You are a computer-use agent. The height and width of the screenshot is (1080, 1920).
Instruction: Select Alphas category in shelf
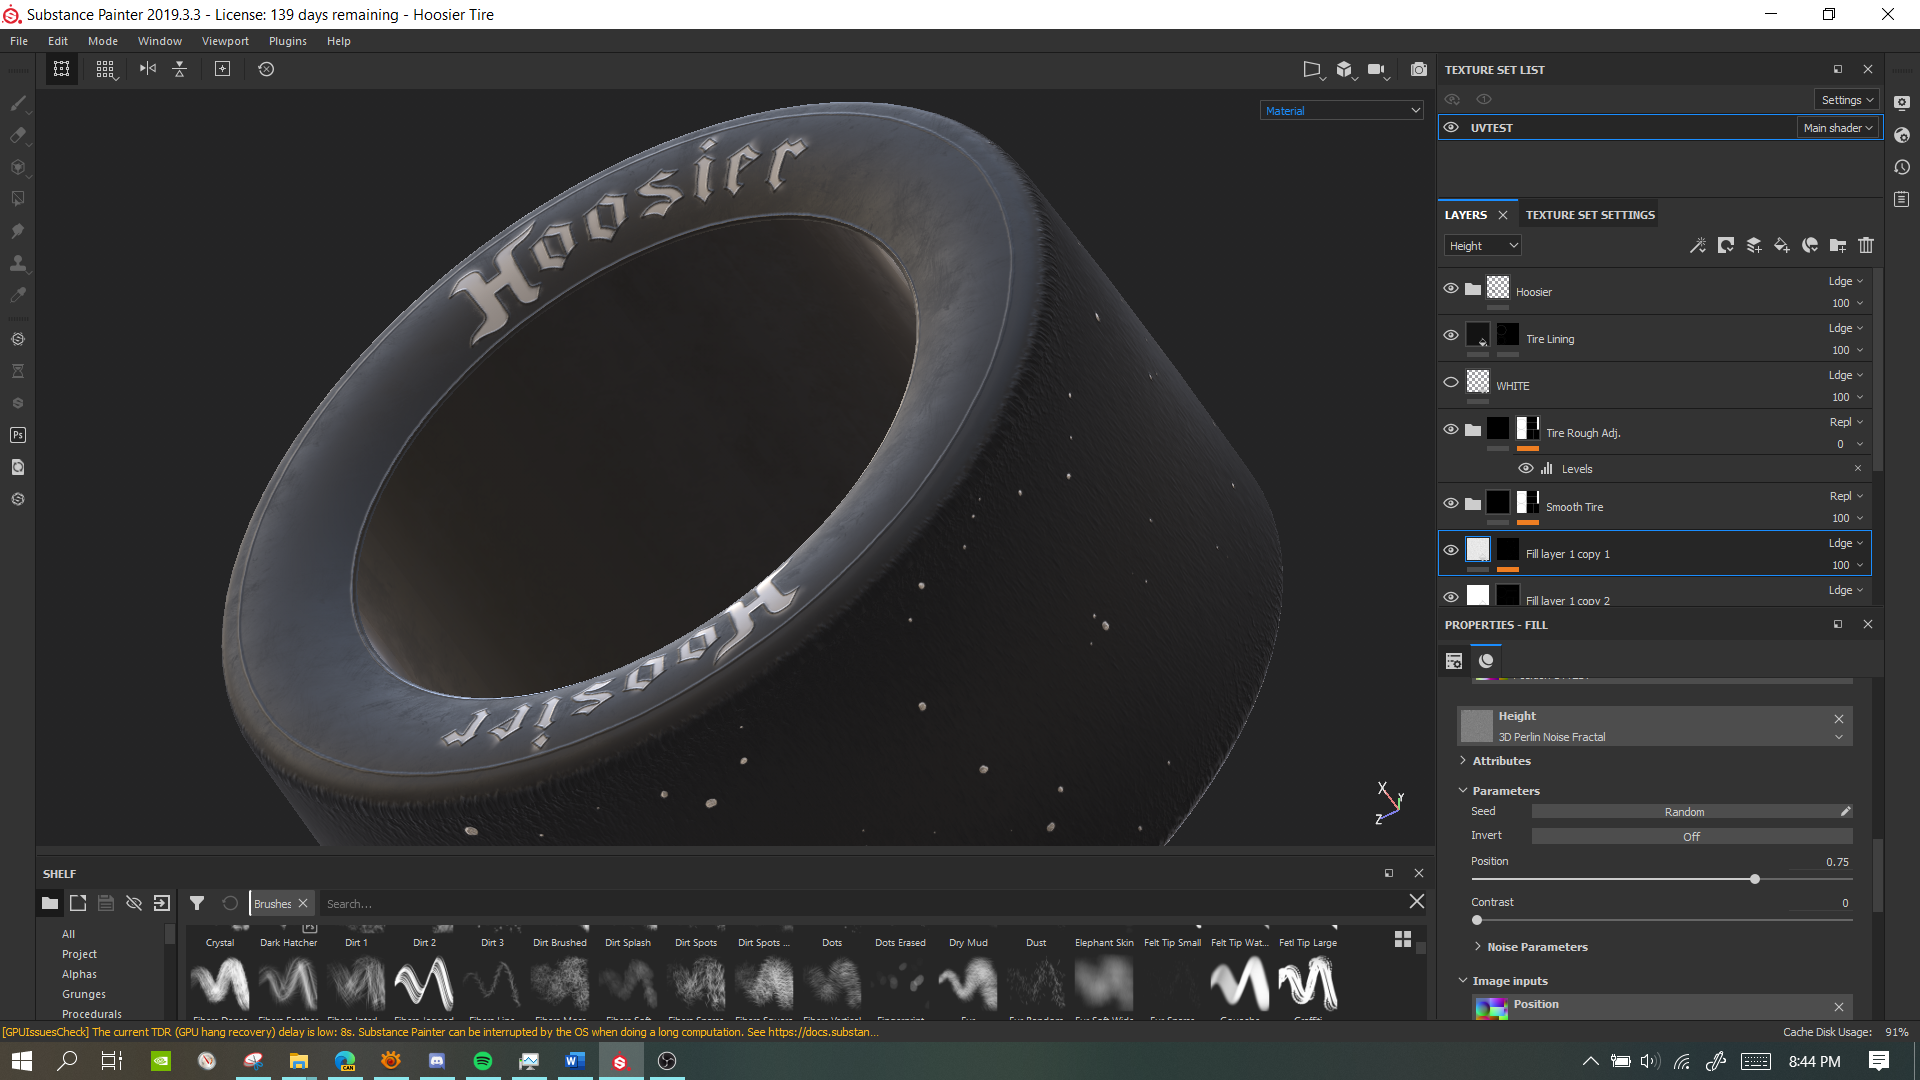[x=79, y=974]
